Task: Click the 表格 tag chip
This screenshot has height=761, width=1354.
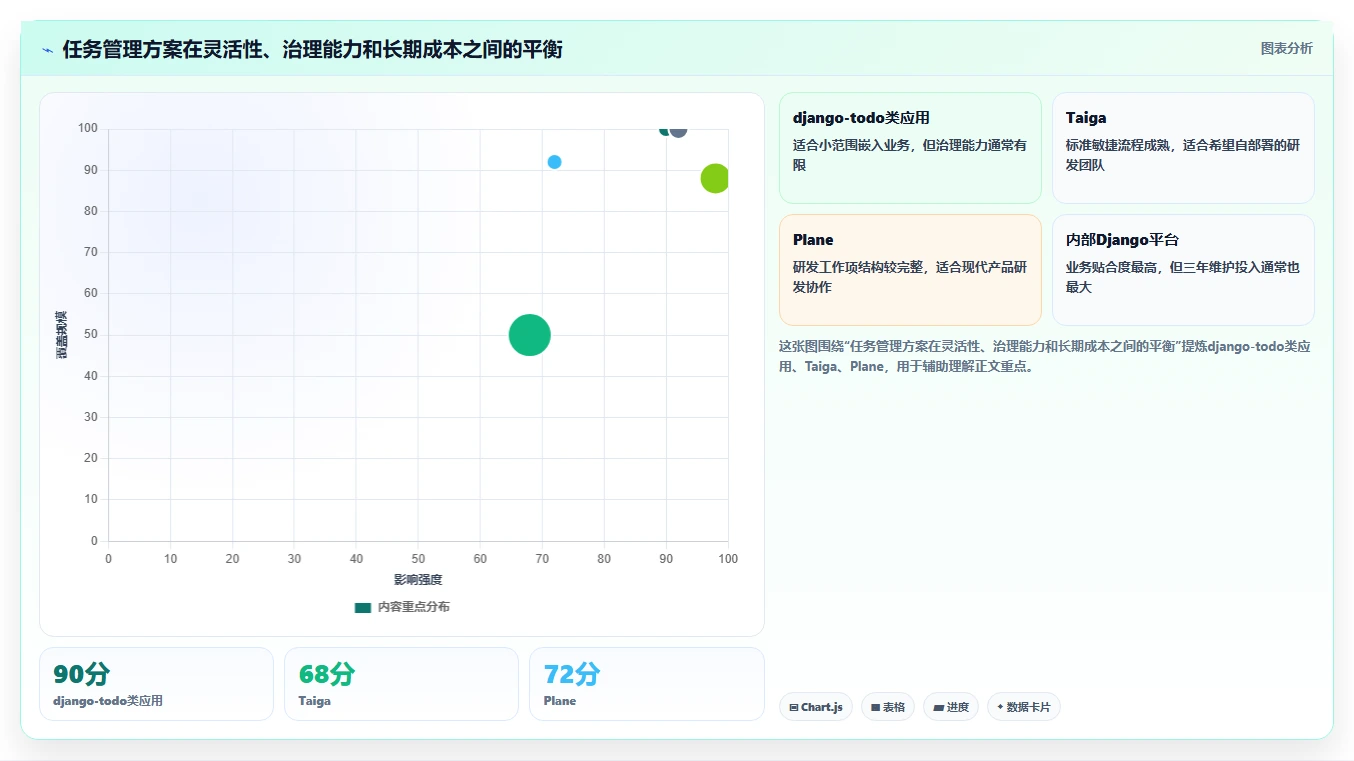Action: 888,707
